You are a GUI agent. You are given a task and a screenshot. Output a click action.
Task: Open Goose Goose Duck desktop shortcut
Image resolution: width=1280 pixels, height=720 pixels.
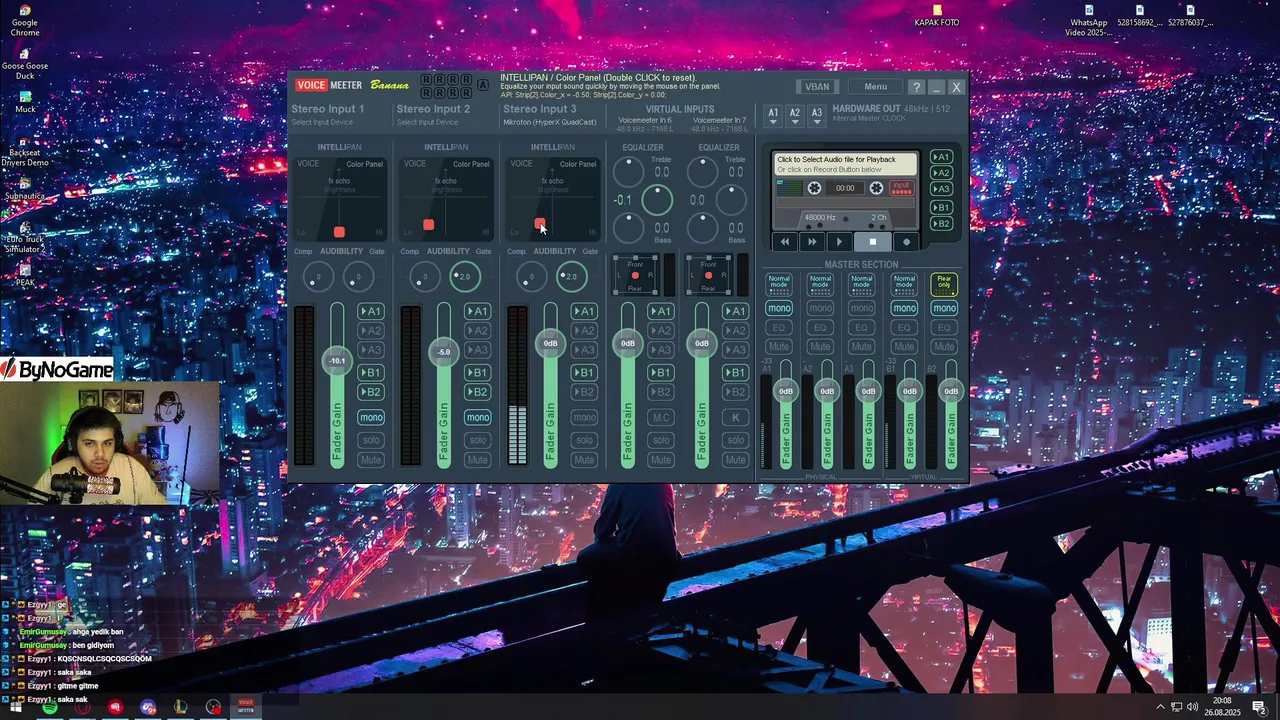[x=25, y=64]
